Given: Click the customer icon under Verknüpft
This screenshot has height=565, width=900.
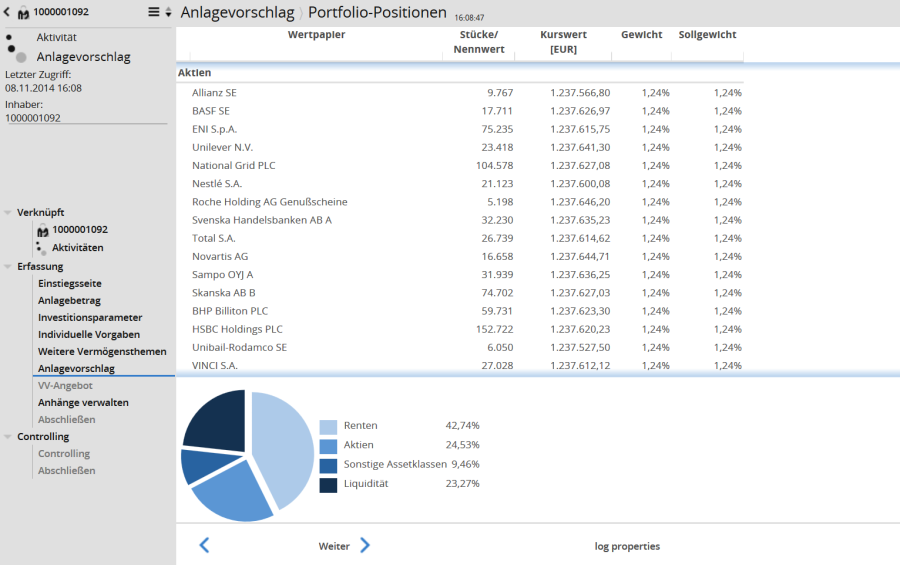Looking at the screenshot, I should (43, 230).
